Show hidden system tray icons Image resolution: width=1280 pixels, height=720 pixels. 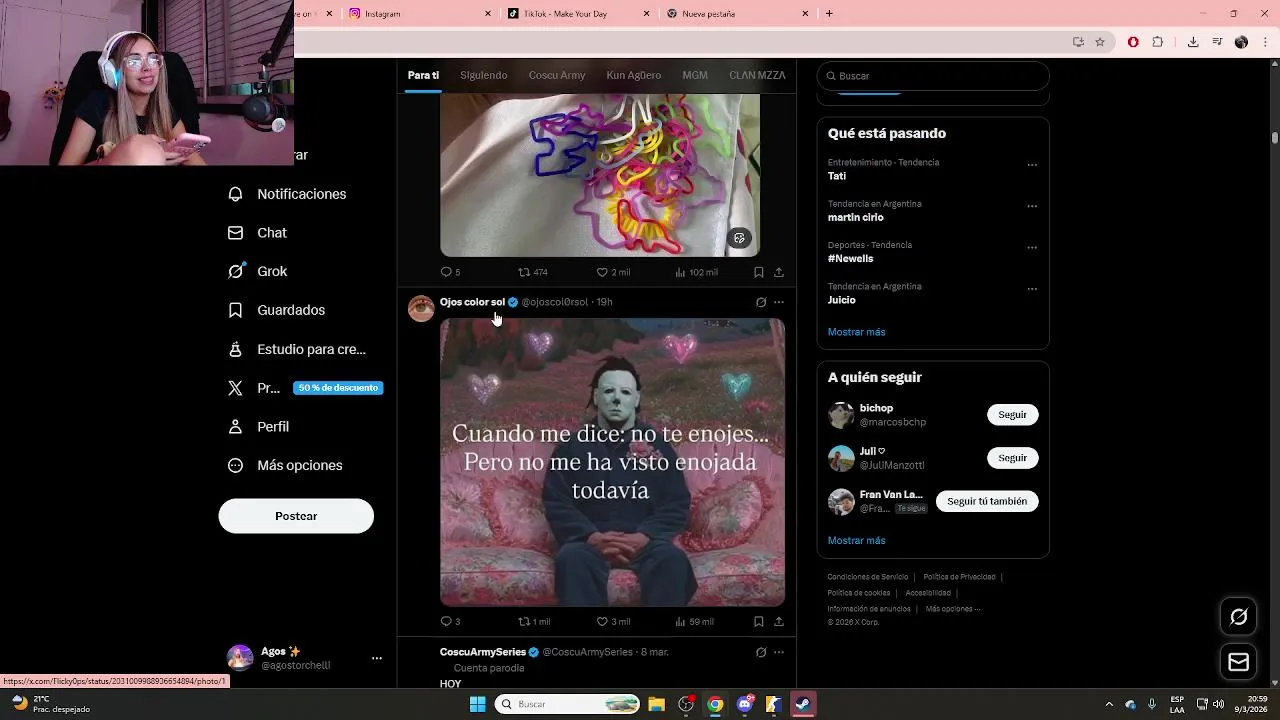point(1108,704)
